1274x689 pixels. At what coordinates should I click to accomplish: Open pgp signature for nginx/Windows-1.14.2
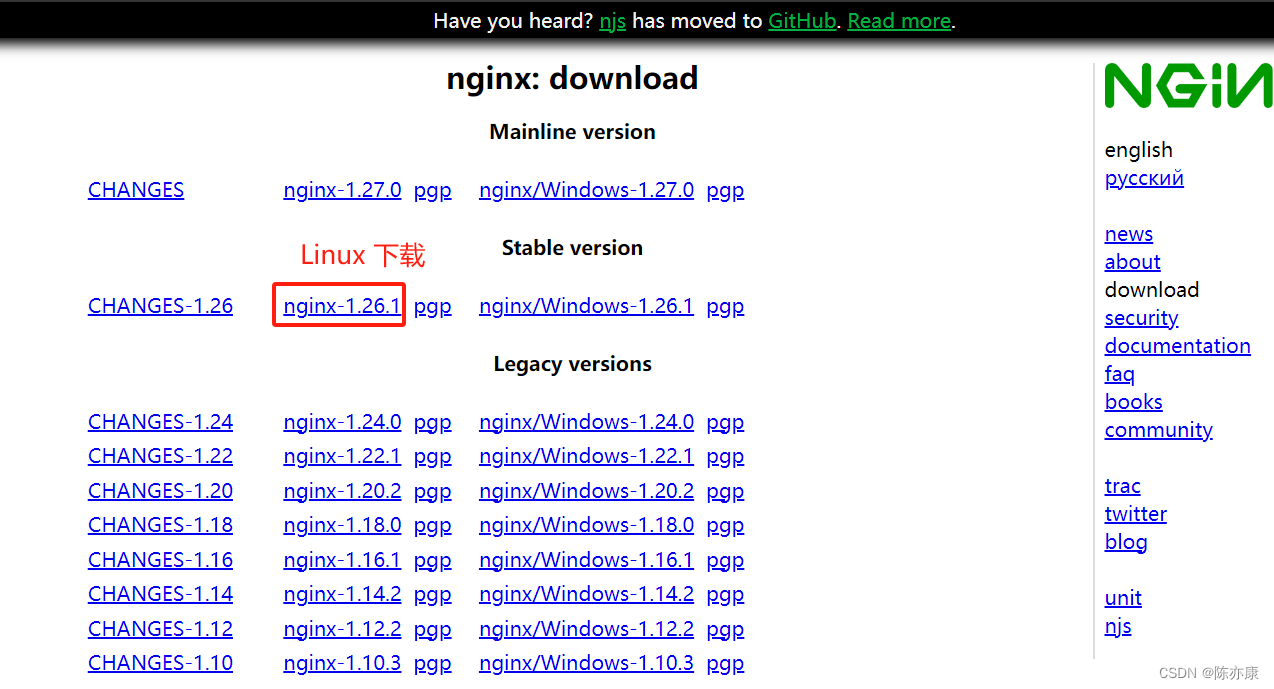725,595
